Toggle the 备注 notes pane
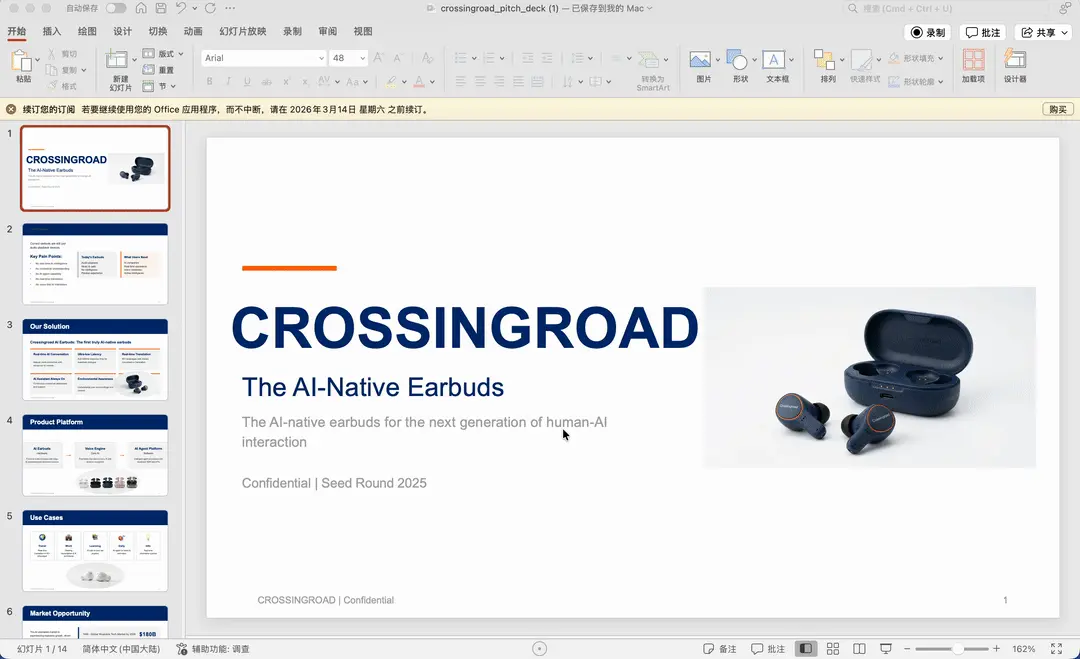The width and height of the screenshot is (1080, 659). click(720, 649)
